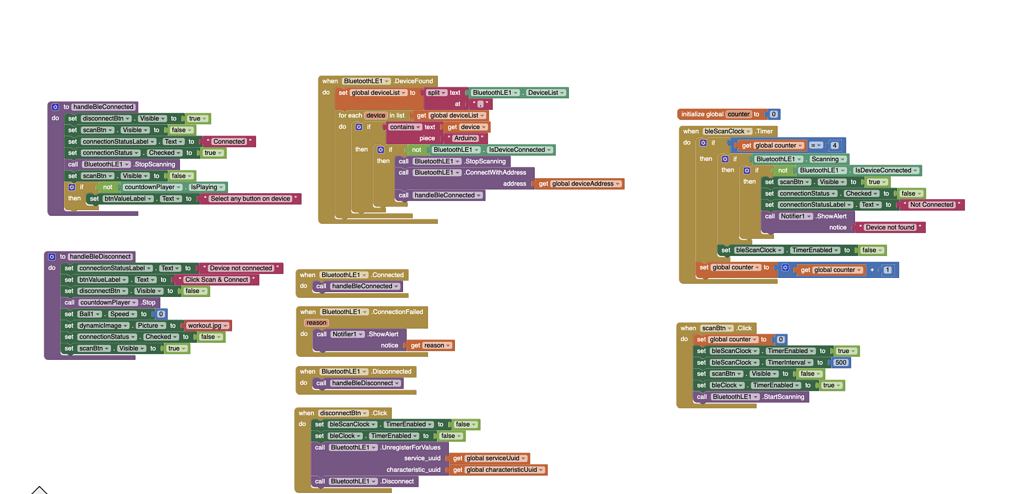
Task: Click gear on 'if BluetoothLE1 Scanning' block
Action: pyautogui.click(x=725, y=159)
